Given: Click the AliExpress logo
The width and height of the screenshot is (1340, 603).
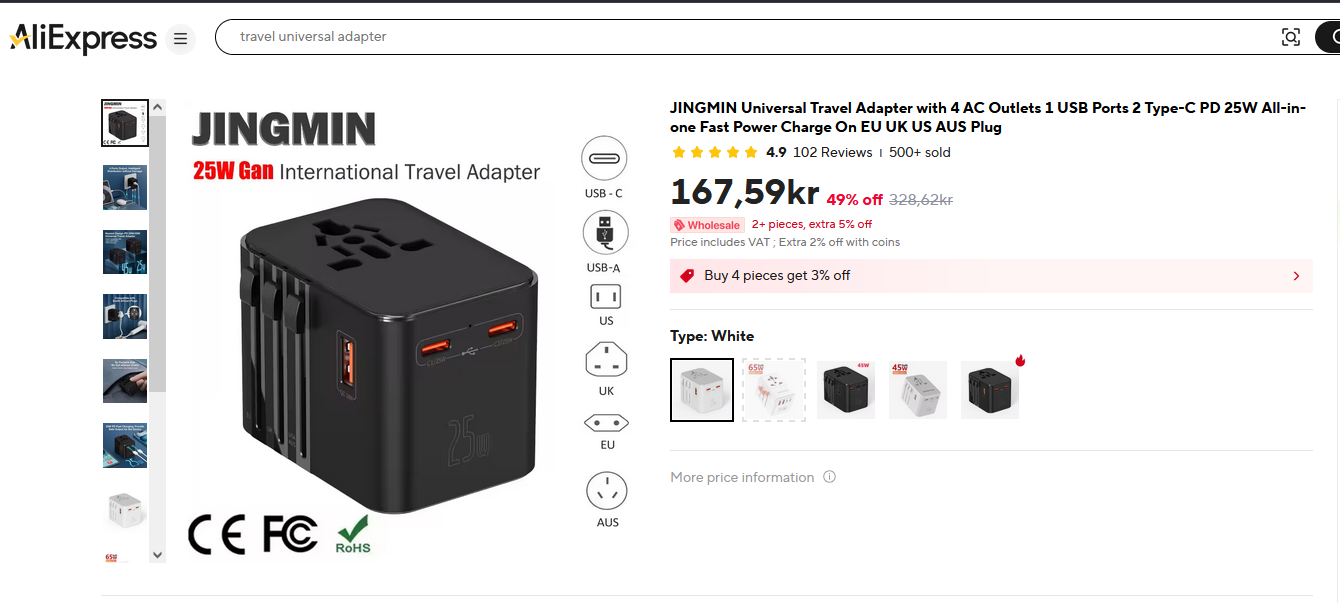Looking at the screenshot, I should coord(83,38).
